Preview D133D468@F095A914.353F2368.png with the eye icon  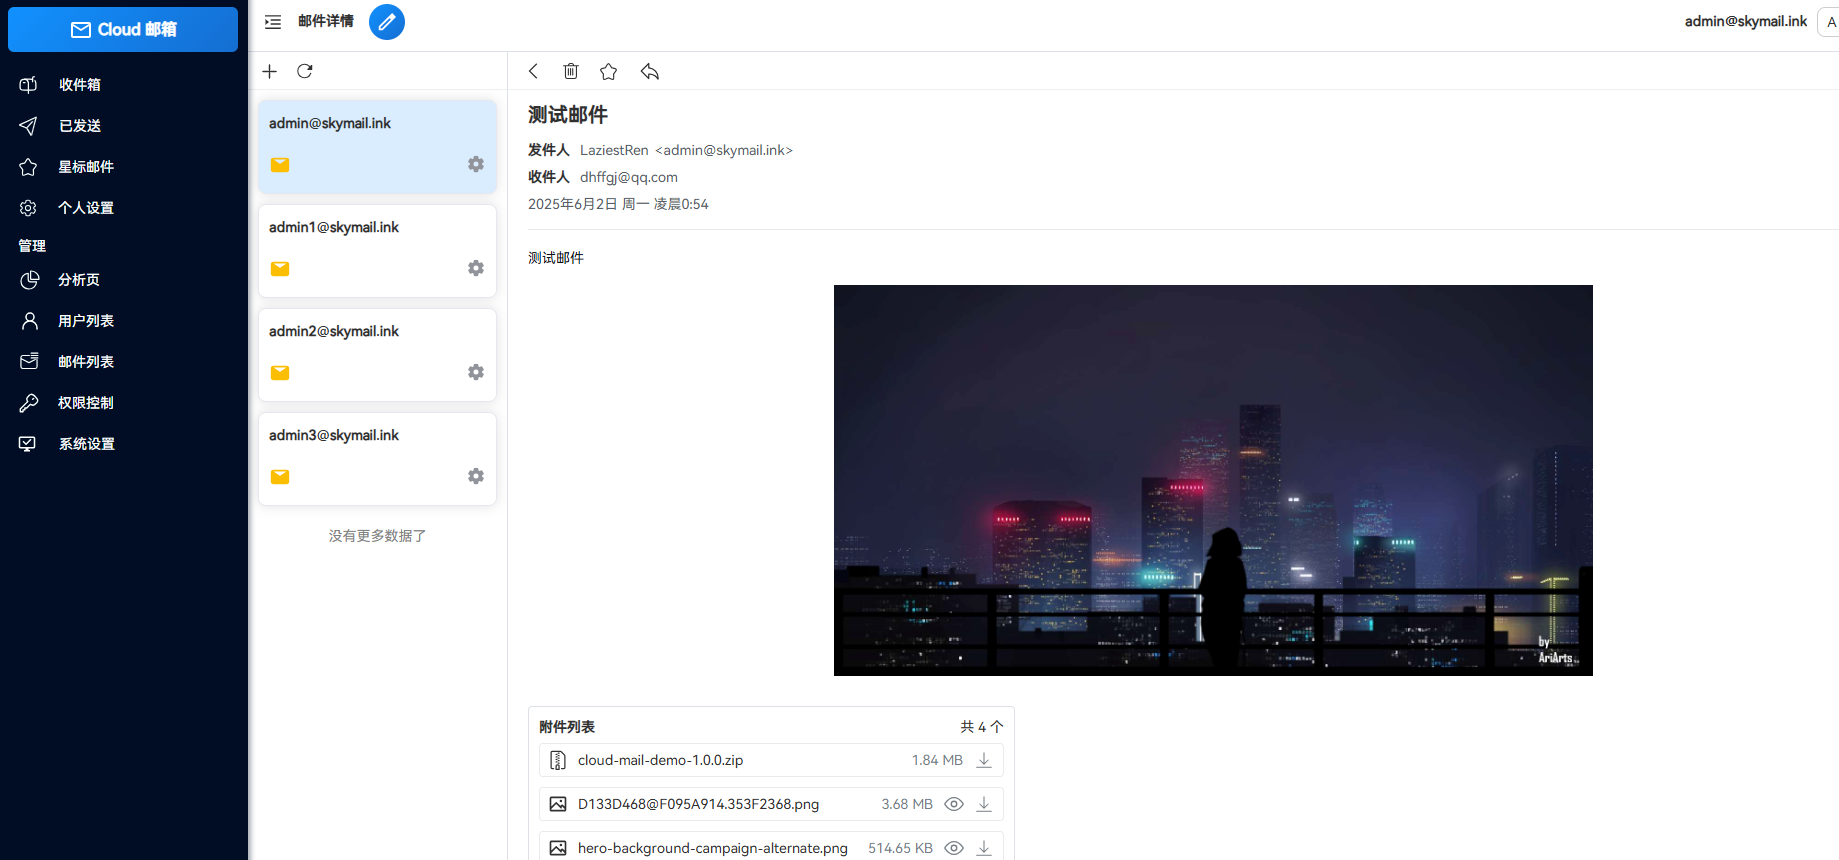(x=954, y=804)
